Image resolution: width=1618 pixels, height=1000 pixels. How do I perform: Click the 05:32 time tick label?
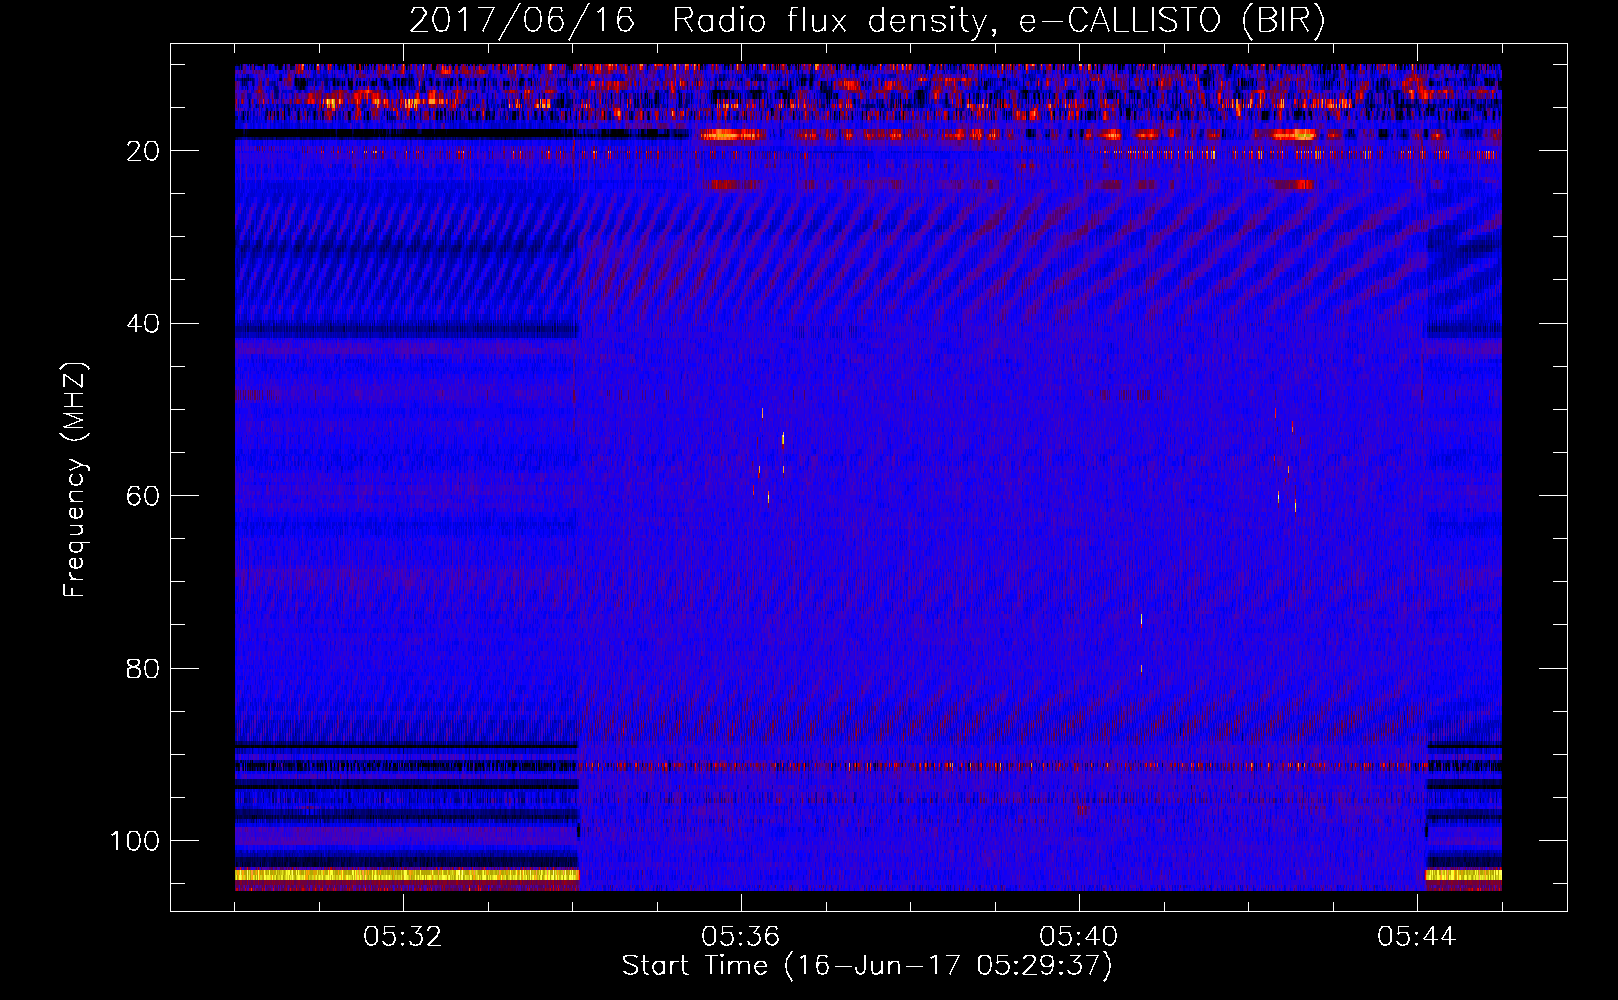click(403, 937)
